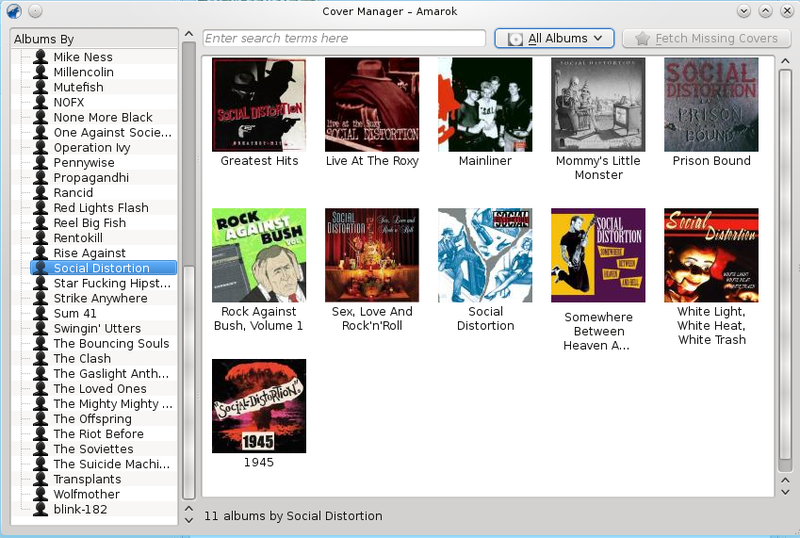The image size is (800, 538).
Task: Select Wolfmother artist
Action: coord(104,494)
